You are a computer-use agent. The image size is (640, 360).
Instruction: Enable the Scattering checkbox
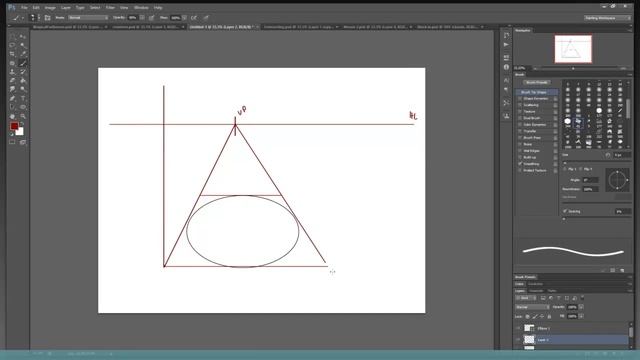pos(520,105)
